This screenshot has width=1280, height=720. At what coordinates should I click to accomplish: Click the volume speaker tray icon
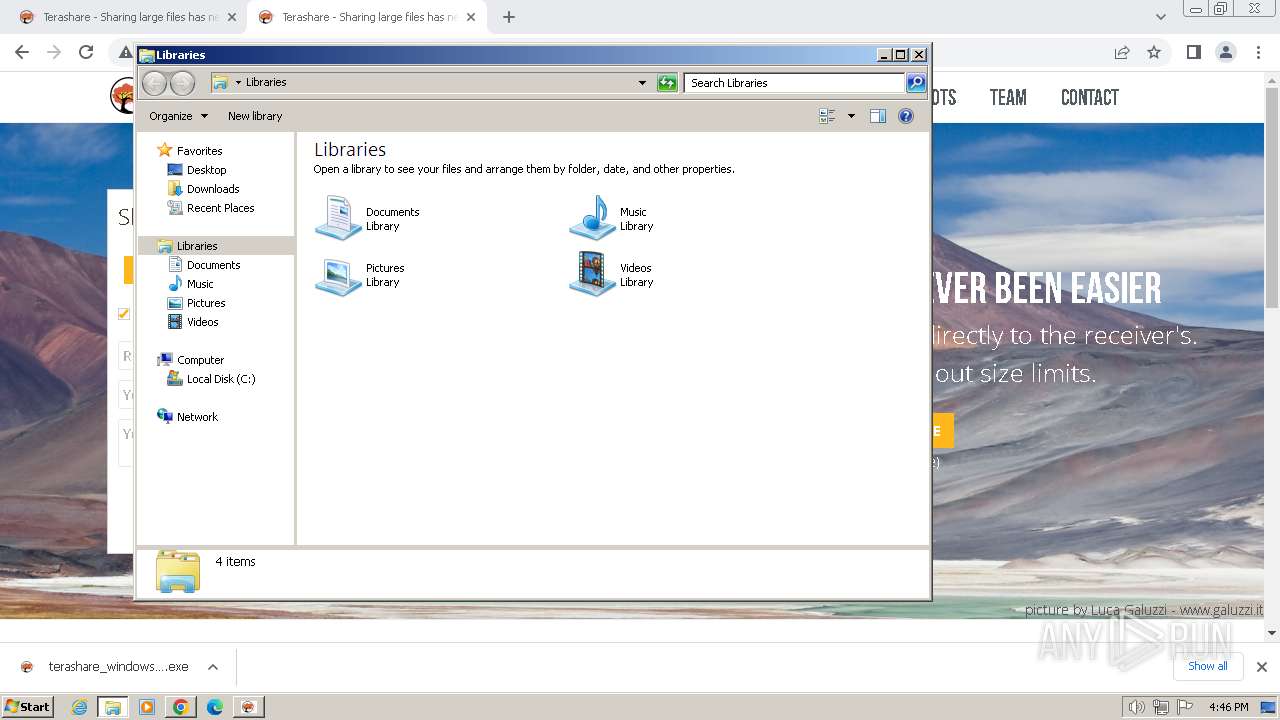click(1137, 707)
